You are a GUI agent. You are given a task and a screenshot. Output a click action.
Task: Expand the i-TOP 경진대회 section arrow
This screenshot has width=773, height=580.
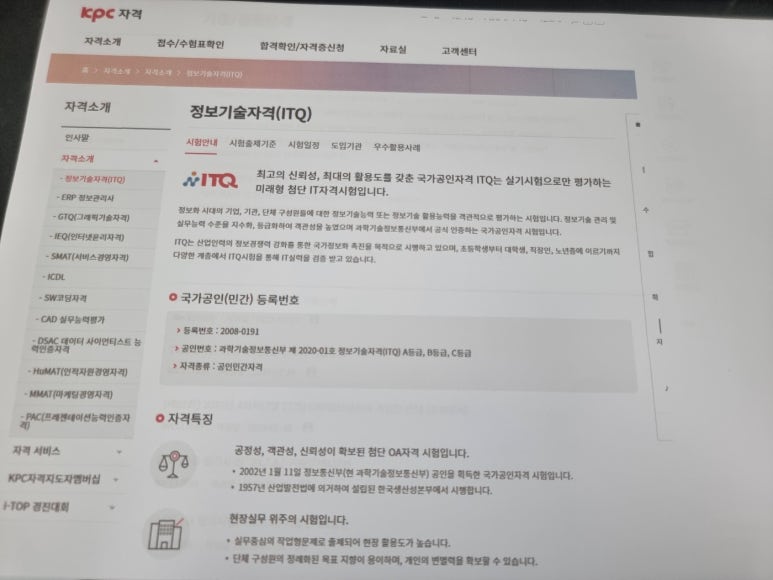(112, 507)
